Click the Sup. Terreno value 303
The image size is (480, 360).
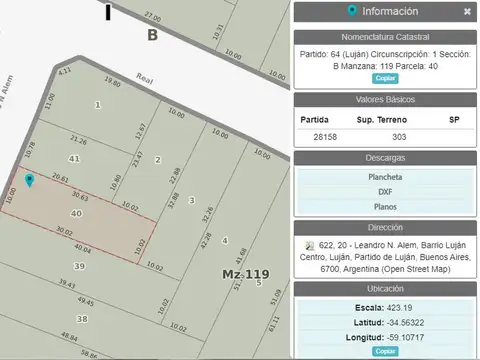click(399, 137)
